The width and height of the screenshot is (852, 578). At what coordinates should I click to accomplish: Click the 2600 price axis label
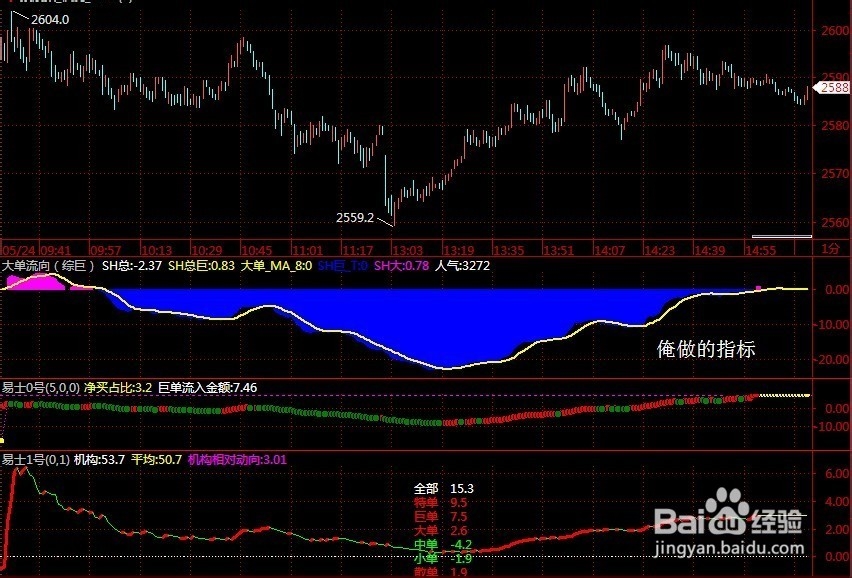pyautogui.click(x=835, y=31)
